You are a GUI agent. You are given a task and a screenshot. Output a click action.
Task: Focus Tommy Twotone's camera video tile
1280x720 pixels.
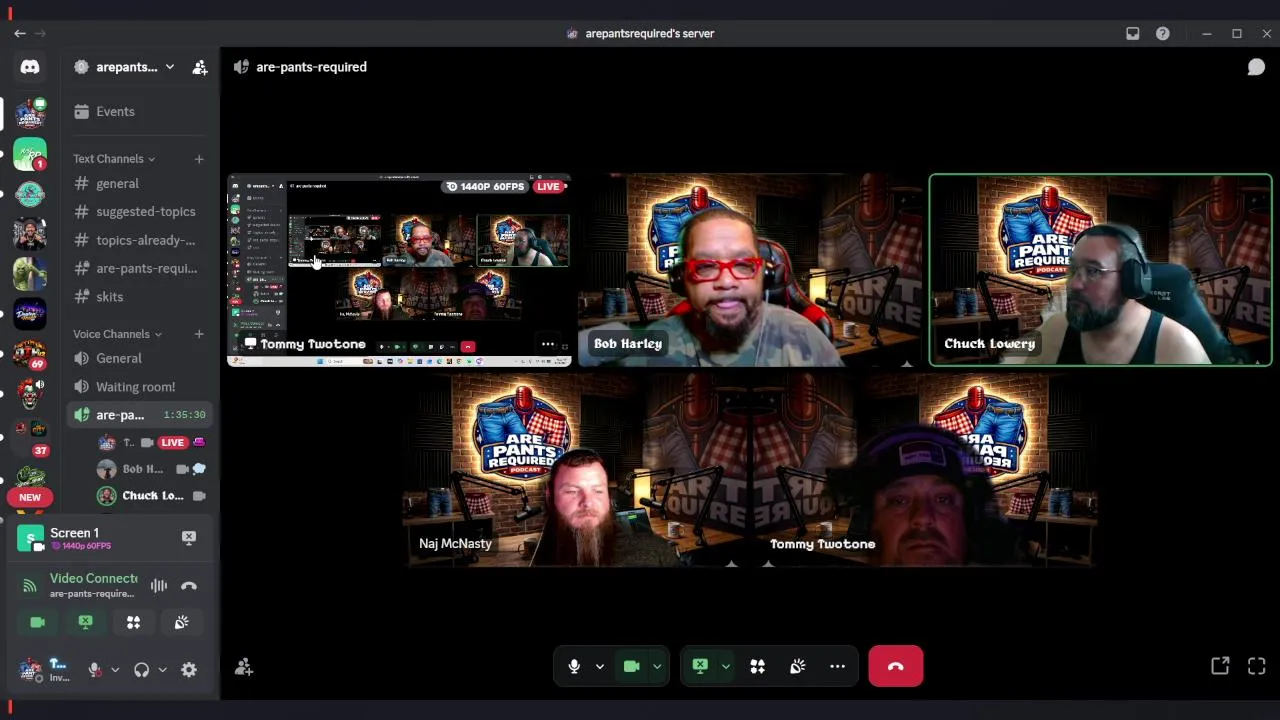point(925,470)
